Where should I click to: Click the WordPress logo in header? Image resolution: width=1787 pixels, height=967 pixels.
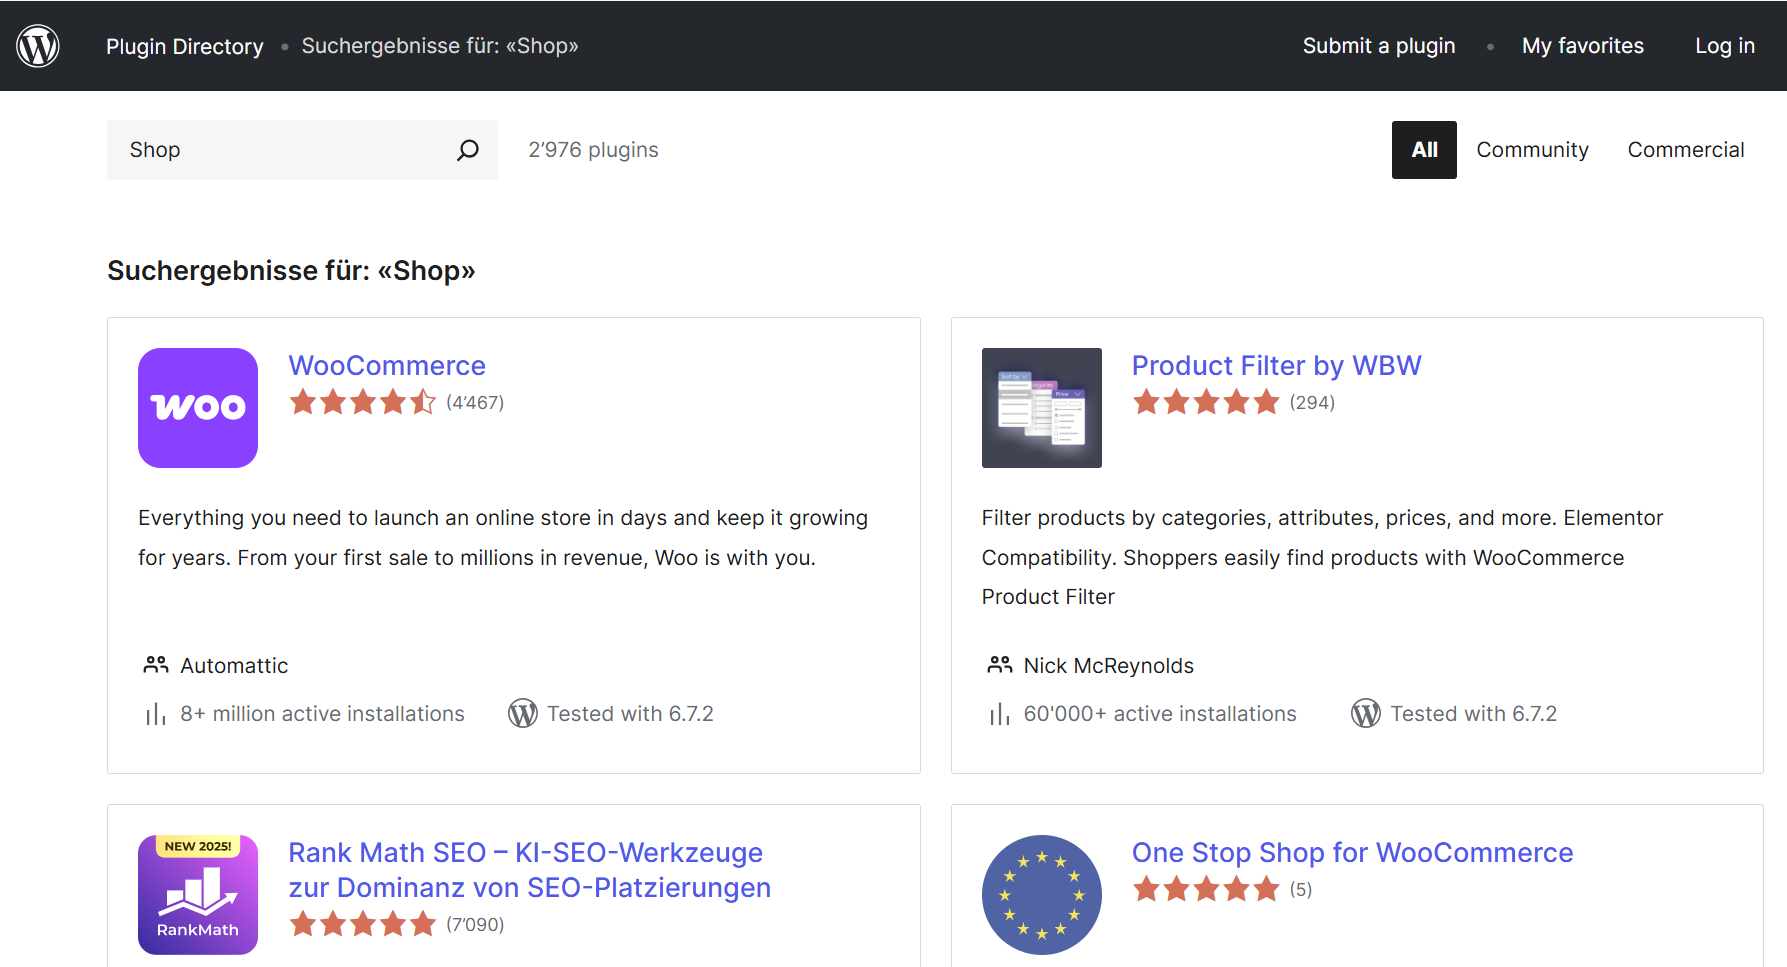tap(38, 46)
